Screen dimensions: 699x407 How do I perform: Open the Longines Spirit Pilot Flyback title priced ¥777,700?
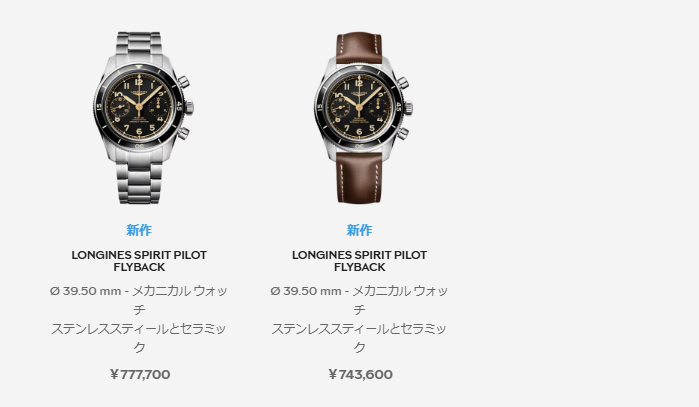[139, 261]
